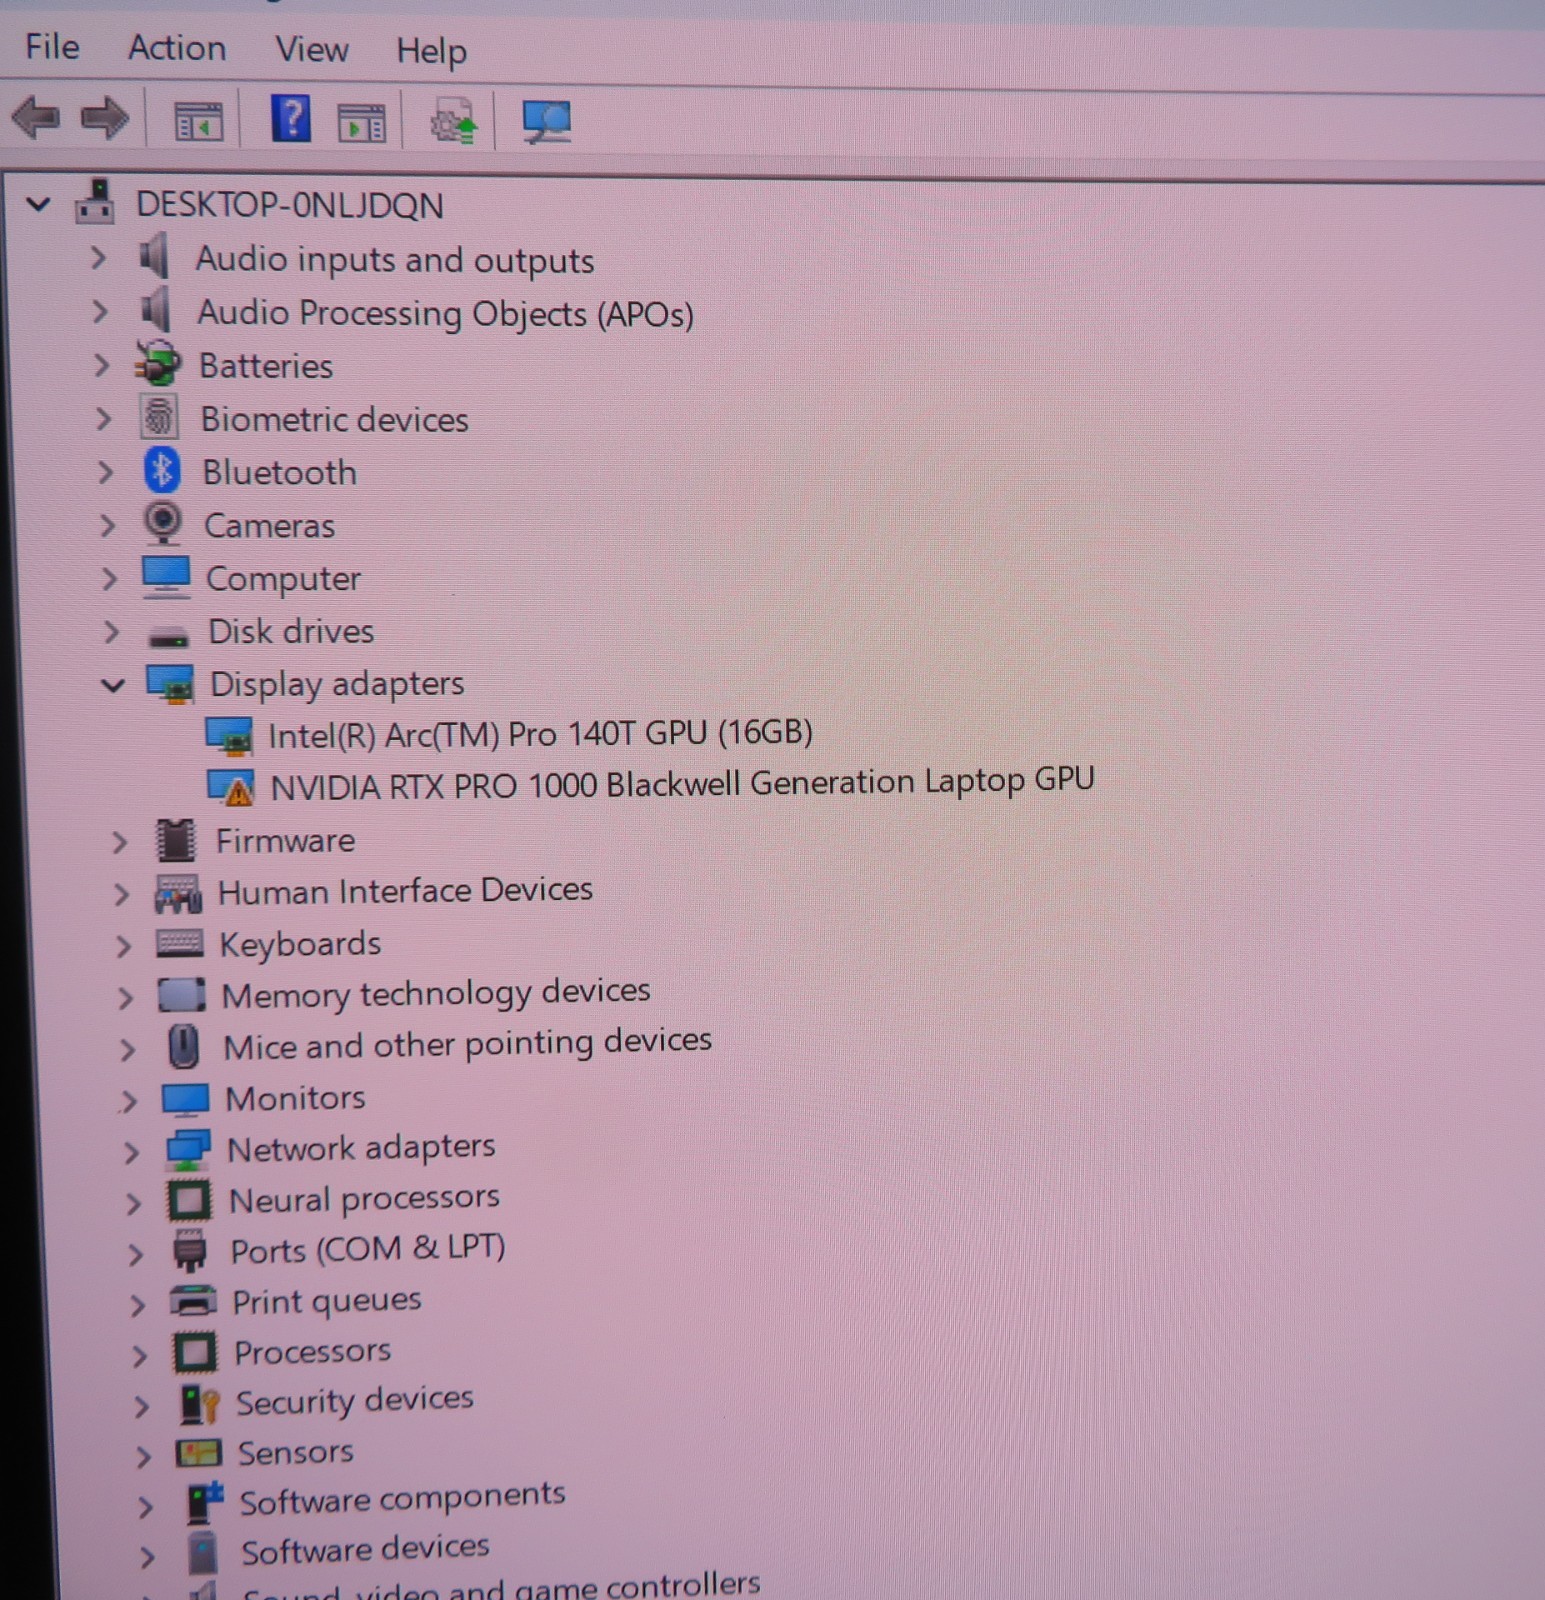
Task: Click the Bluetooth logo icon
Action: click(x=161, y=470)
